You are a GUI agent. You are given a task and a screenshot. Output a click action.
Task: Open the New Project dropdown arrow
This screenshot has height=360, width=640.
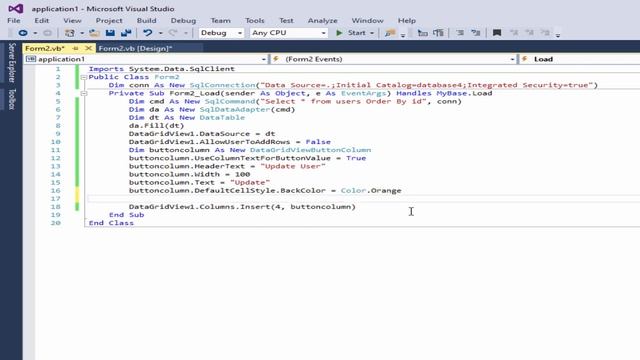click(x=82, y=33)
